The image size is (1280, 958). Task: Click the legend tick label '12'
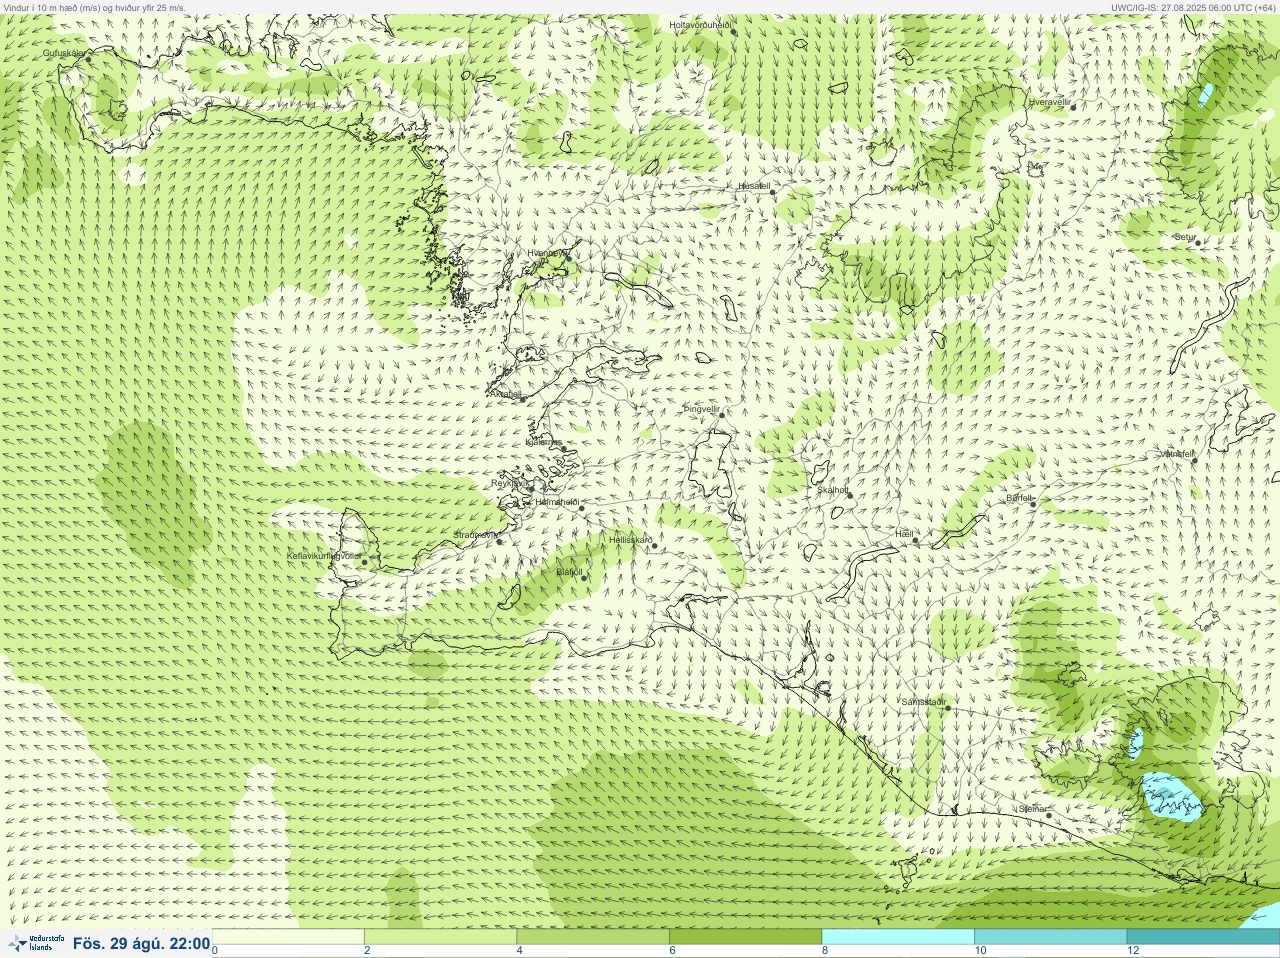(1133, 951)
